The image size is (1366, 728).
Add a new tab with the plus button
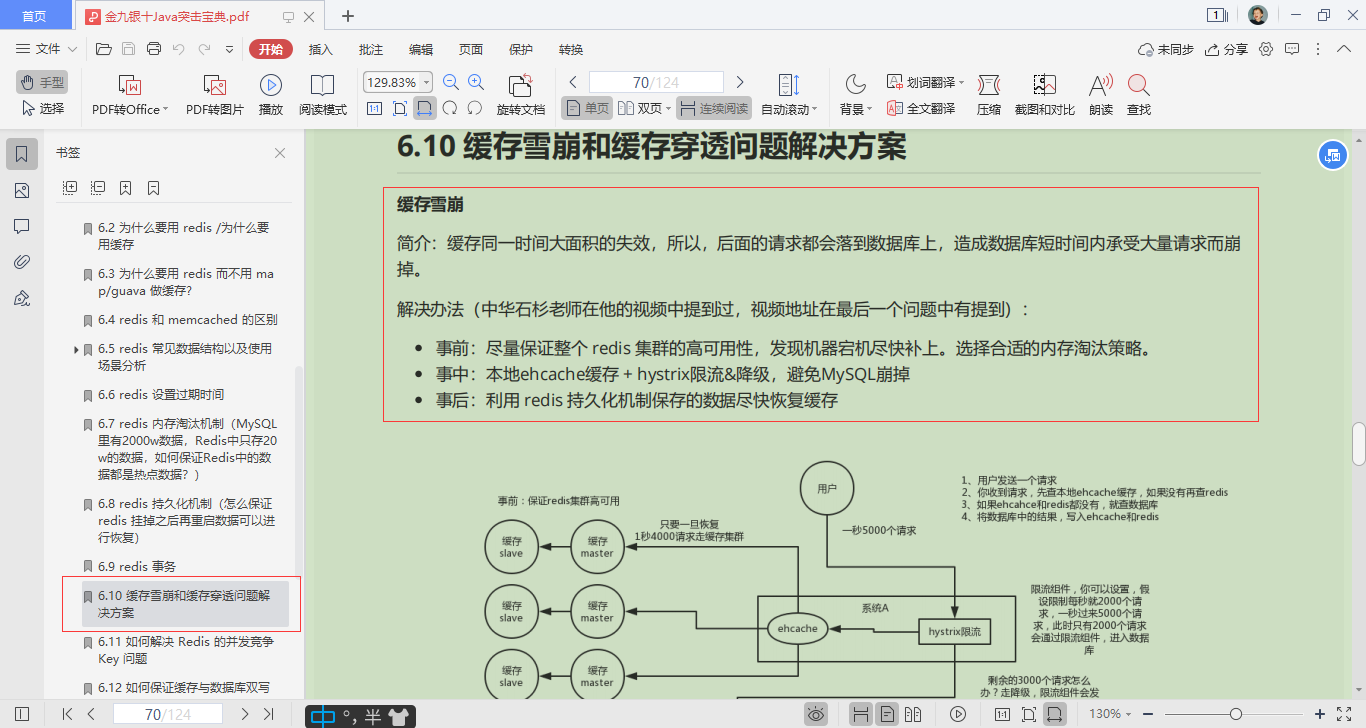click(x=348, y=16)
